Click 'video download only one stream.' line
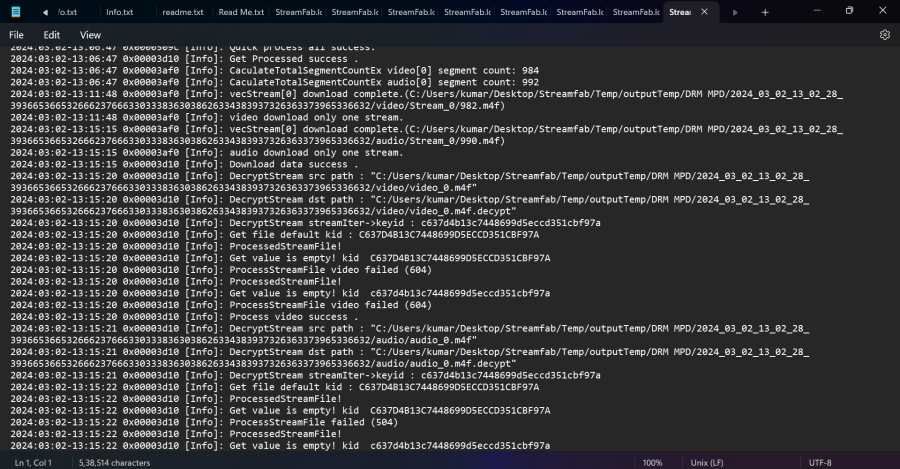900x469 pixels. pyautogui.click(x=207, y=118)
